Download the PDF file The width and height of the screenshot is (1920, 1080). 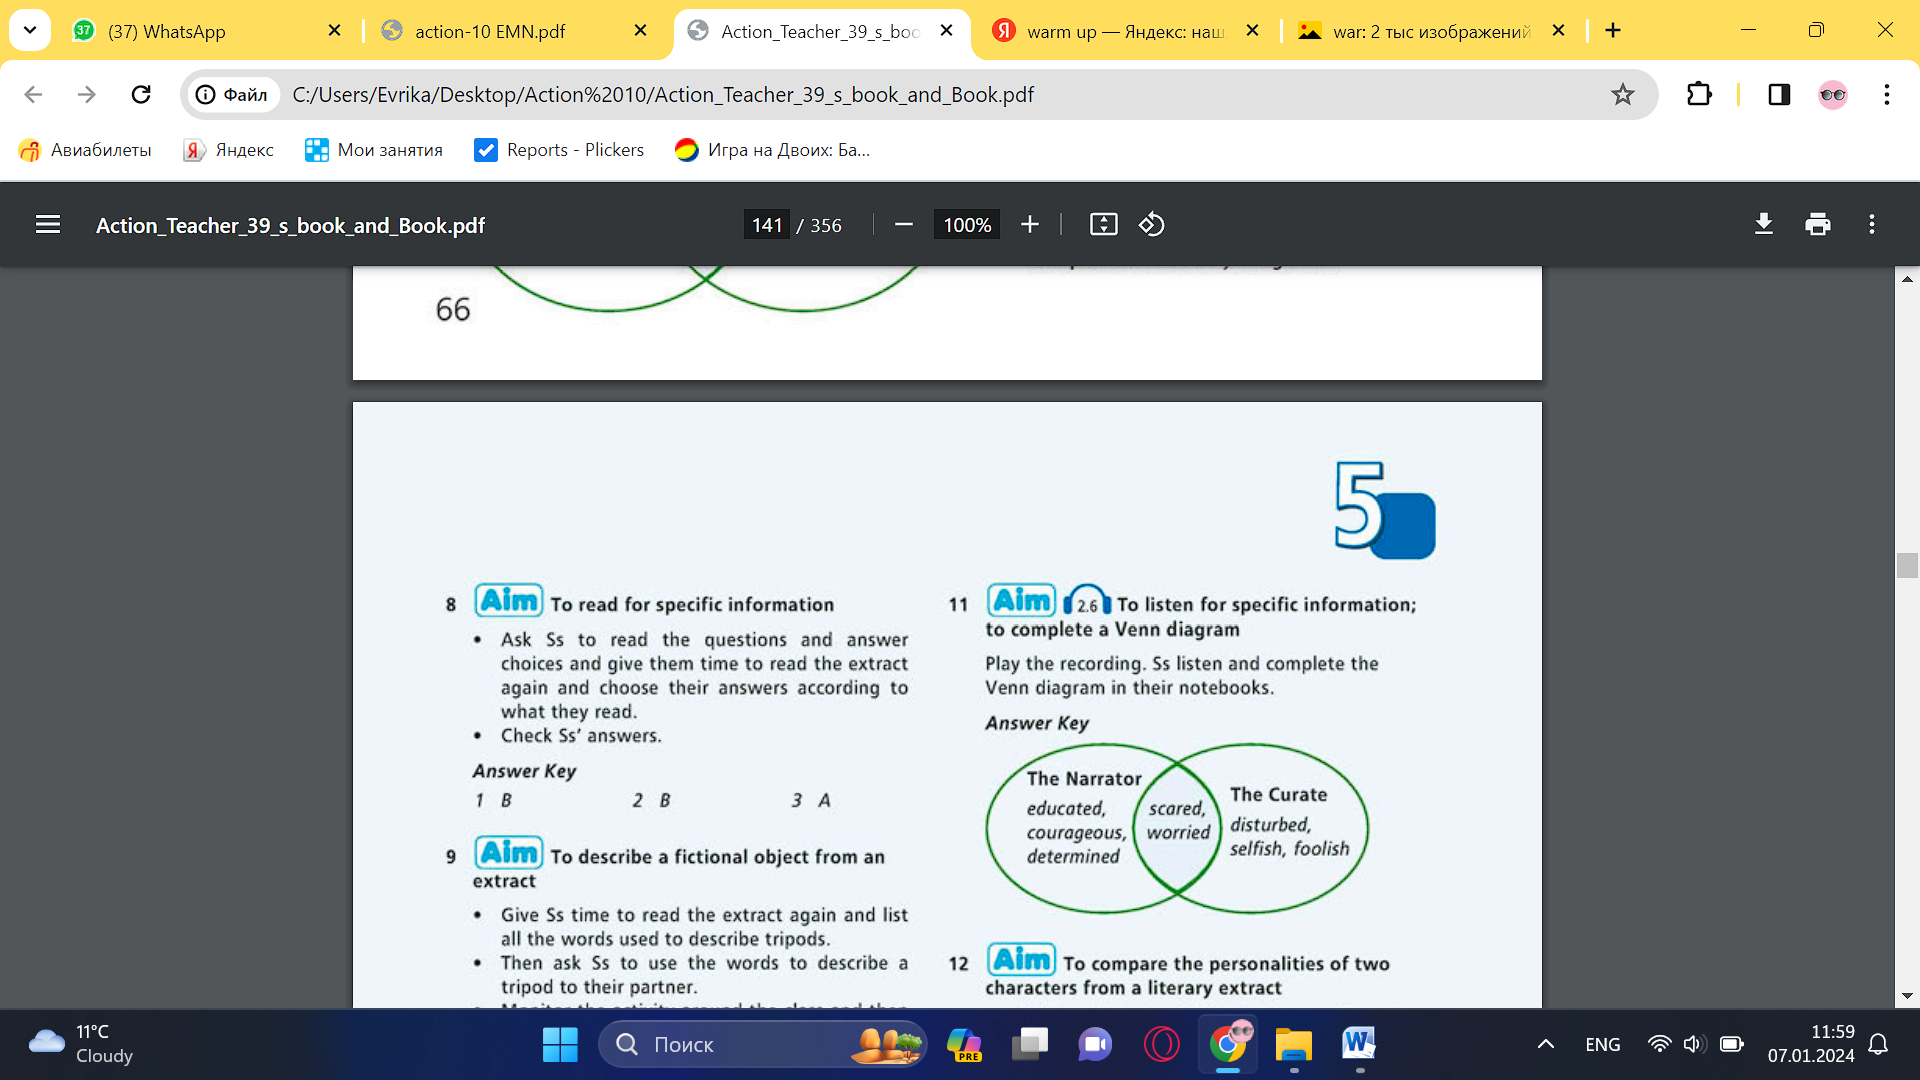pyautogui.click(x=1764, y=225)
